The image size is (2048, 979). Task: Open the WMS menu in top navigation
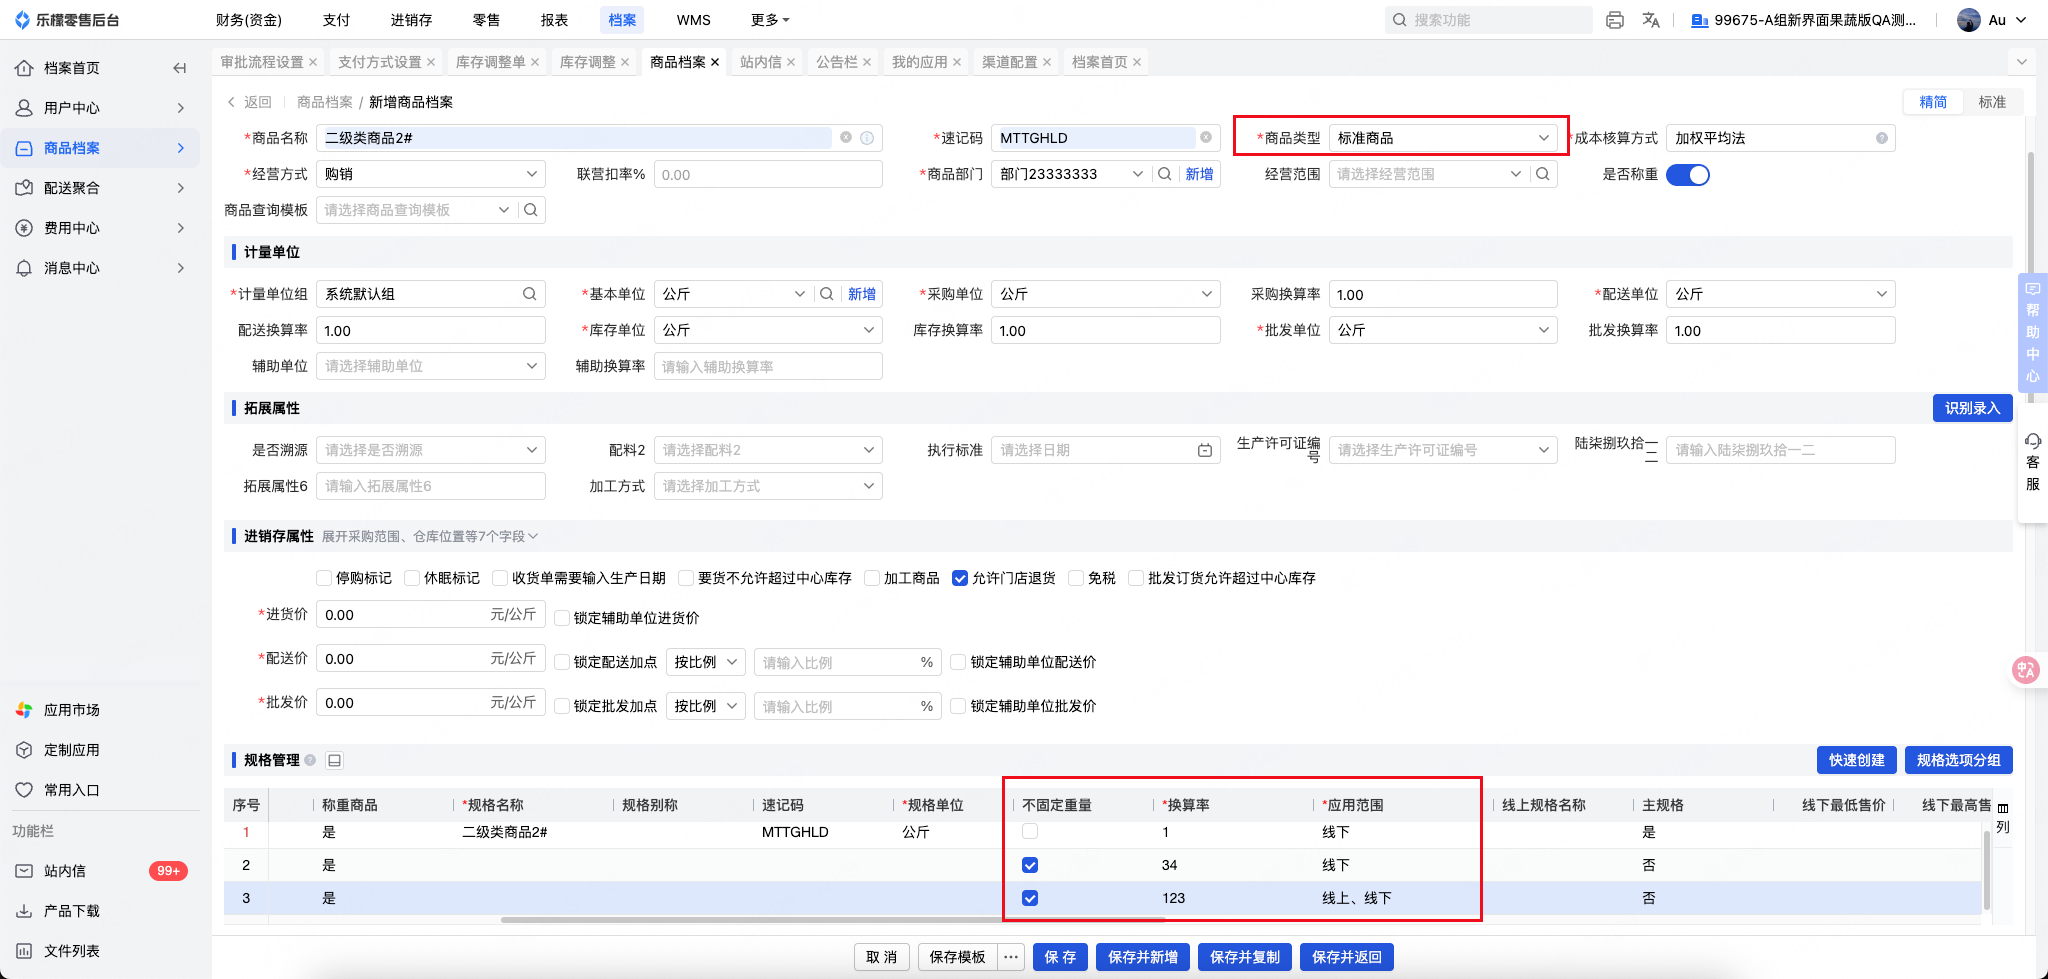(693, 20)
